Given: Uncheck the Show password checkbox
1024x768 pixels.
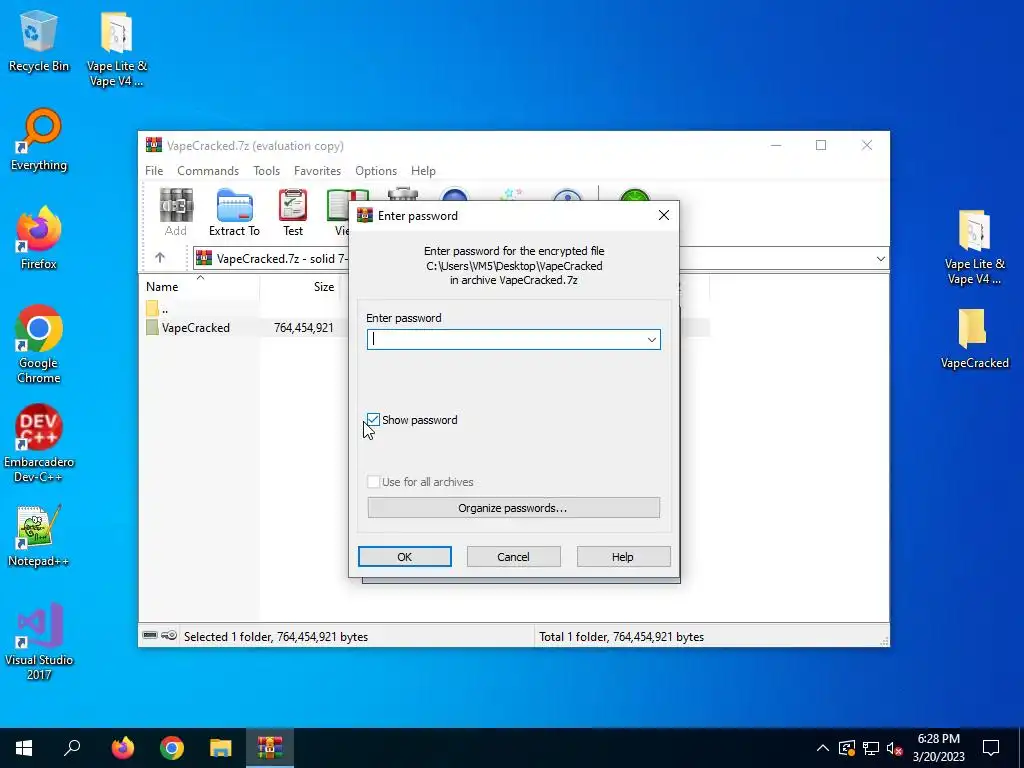Looking at the screenshot, I should [x=373, y=419].
